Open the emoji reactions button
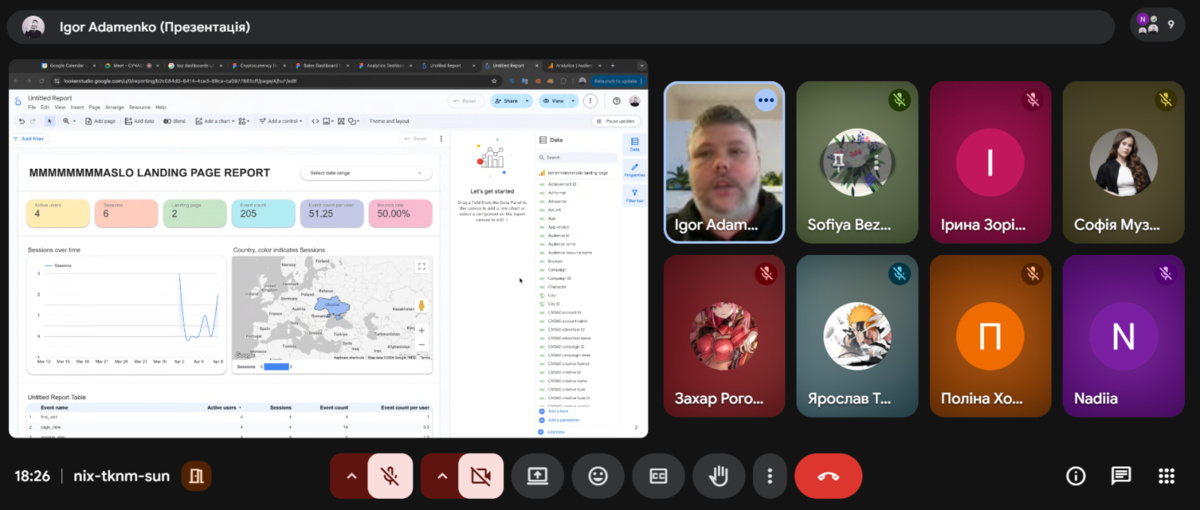The width and height of the screenshot is (1200, 510). click(x=598, y=476)
